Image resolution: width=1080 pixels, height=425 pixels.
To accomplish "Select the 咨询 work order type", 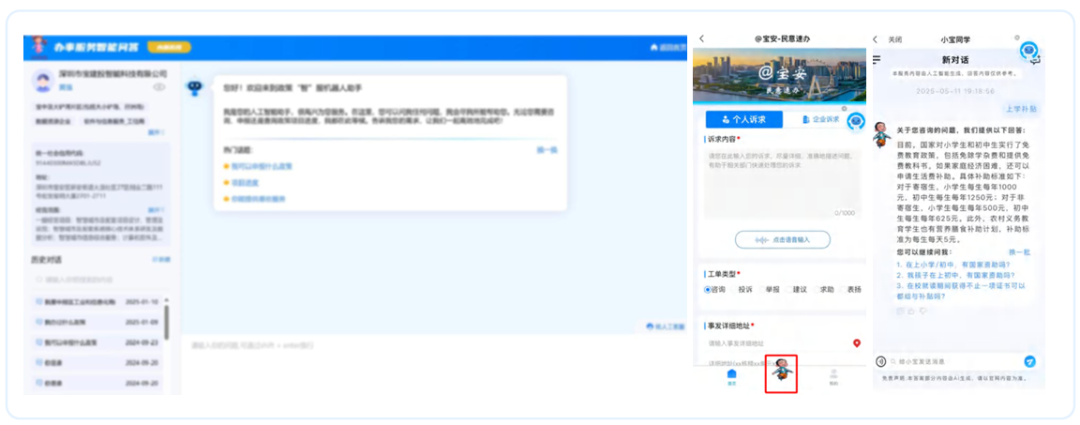I will [714, 289].
